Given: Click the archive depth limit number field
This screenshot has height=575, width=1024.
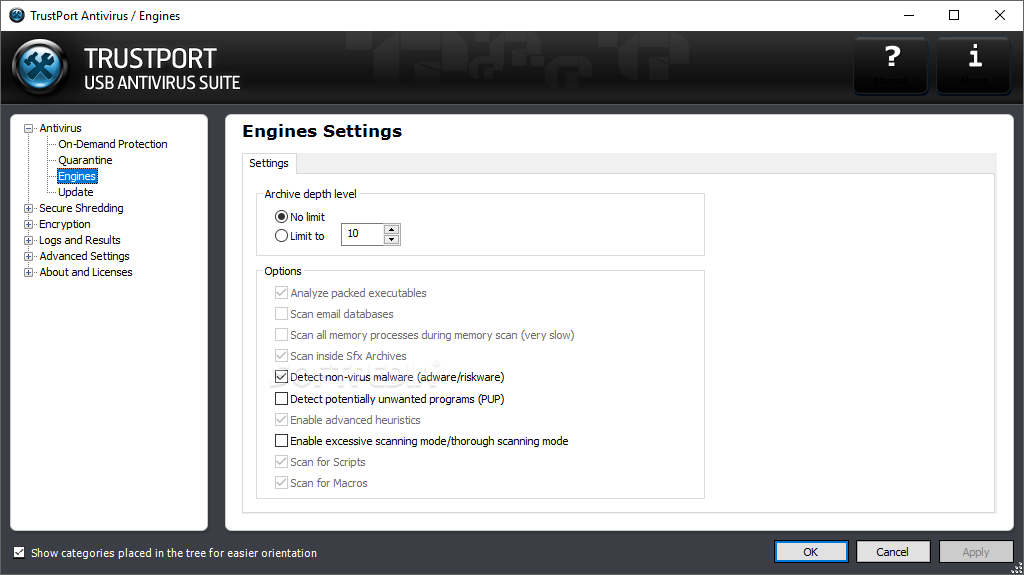Looking at the screenshot, I should point(363,234).
